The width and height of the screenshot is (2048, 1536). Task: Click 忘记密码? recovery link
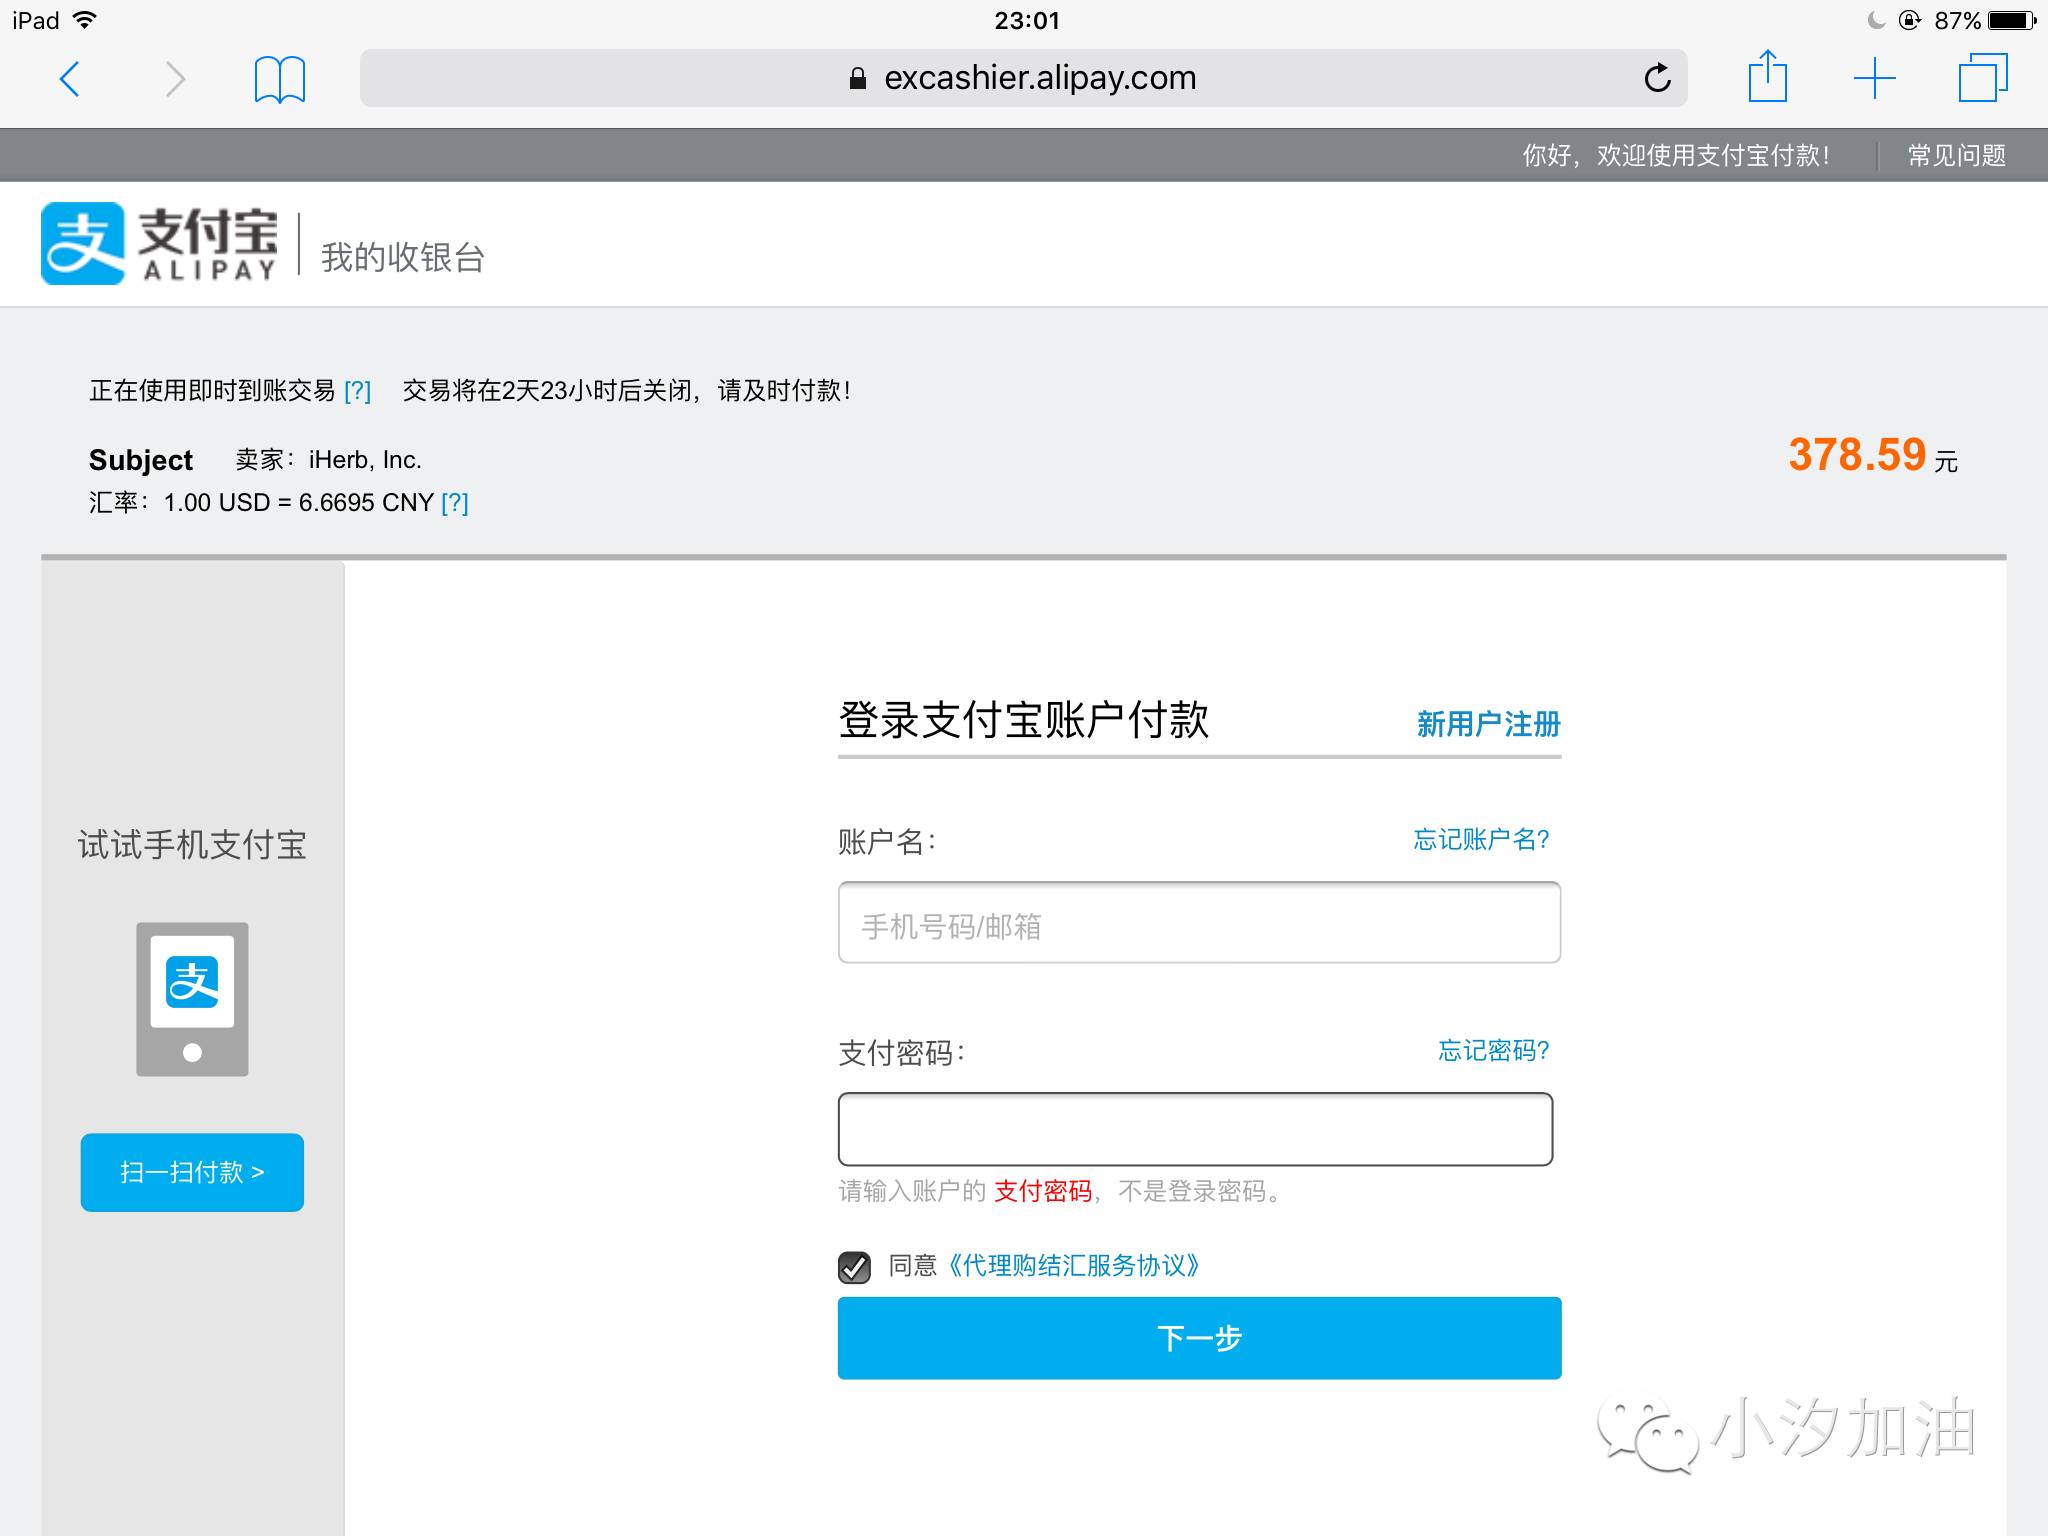[1491, 1051]
